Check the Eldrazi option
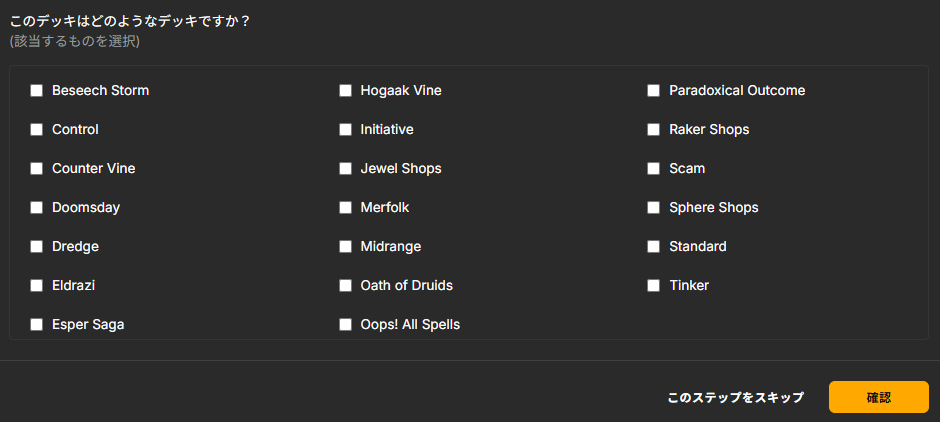 (x=37, y=286)
